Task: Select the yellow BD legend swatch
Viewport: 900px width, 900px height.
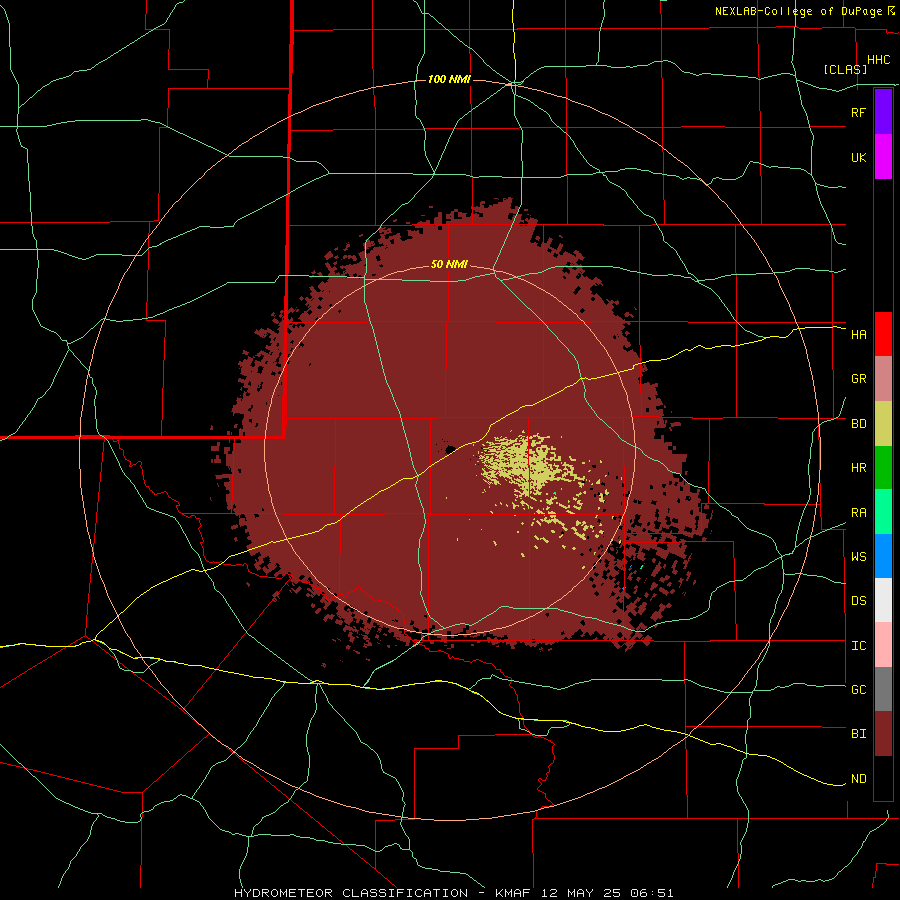Action: pos(883,423)
